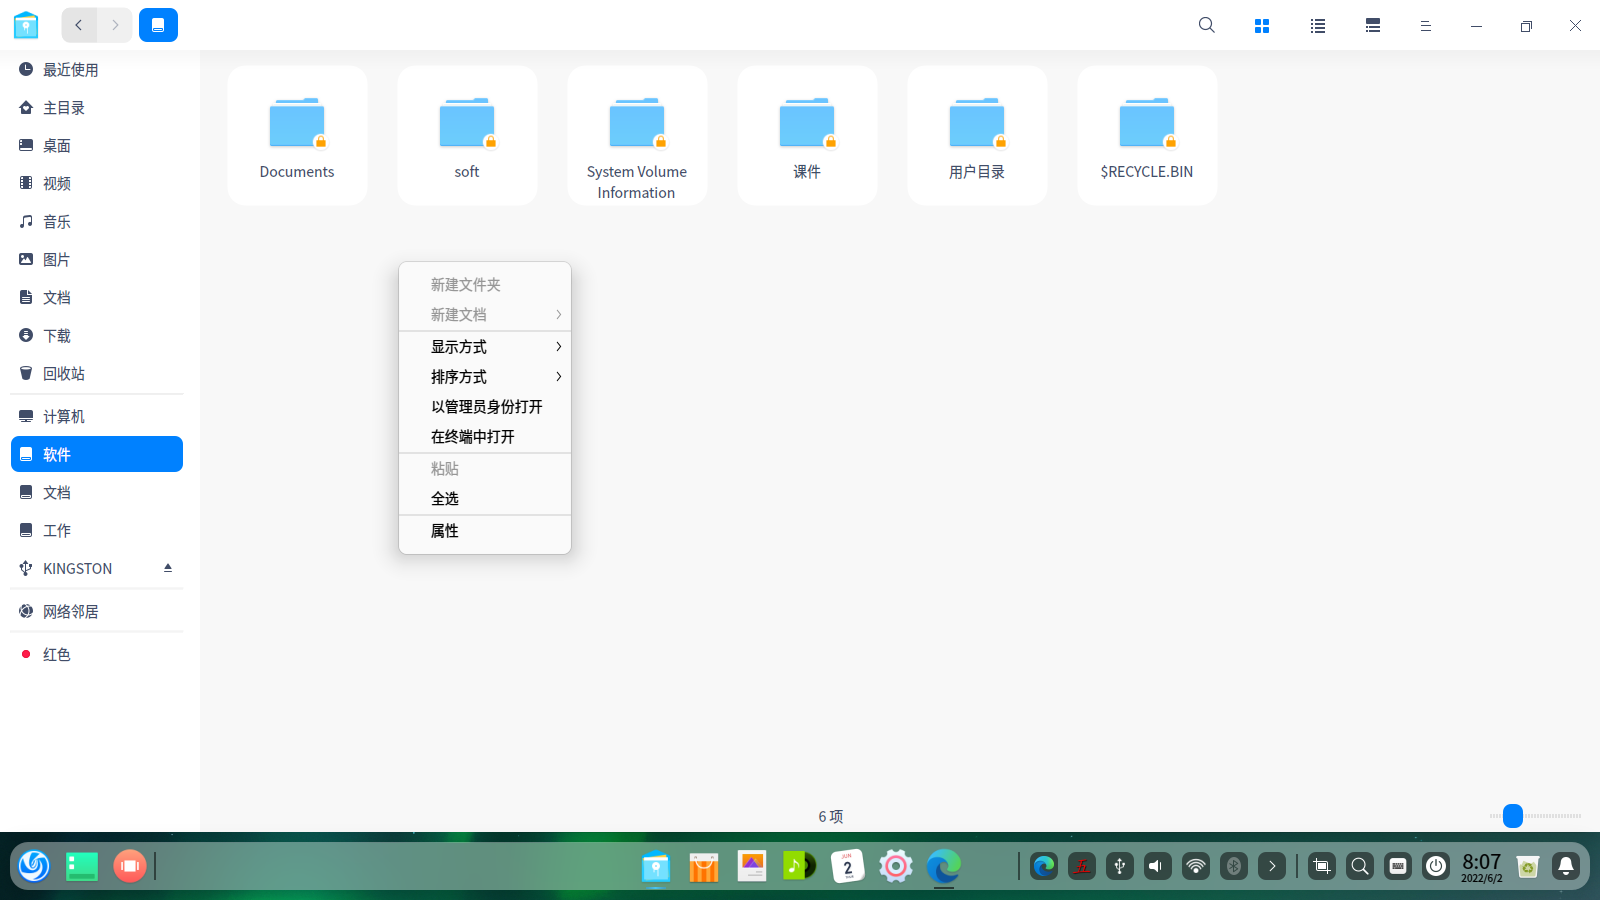The image size is (1600, 900).
Task: Toggle the grid view mode
Action: [x=1262, y=25]
